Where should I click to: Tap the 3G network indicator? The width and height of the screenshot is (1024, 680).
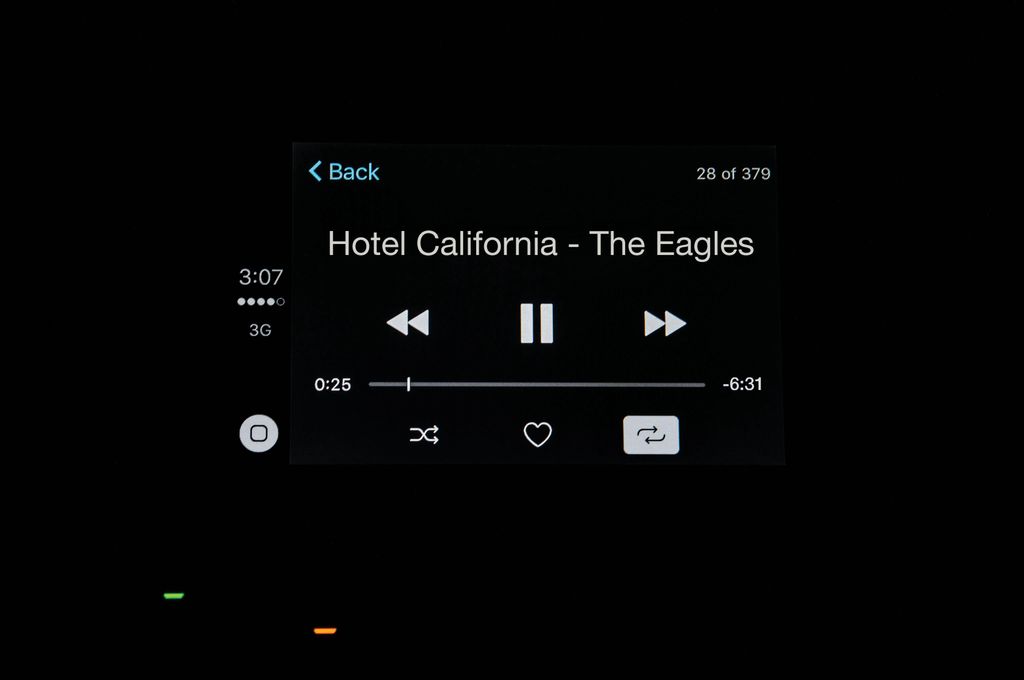point(260,330)
